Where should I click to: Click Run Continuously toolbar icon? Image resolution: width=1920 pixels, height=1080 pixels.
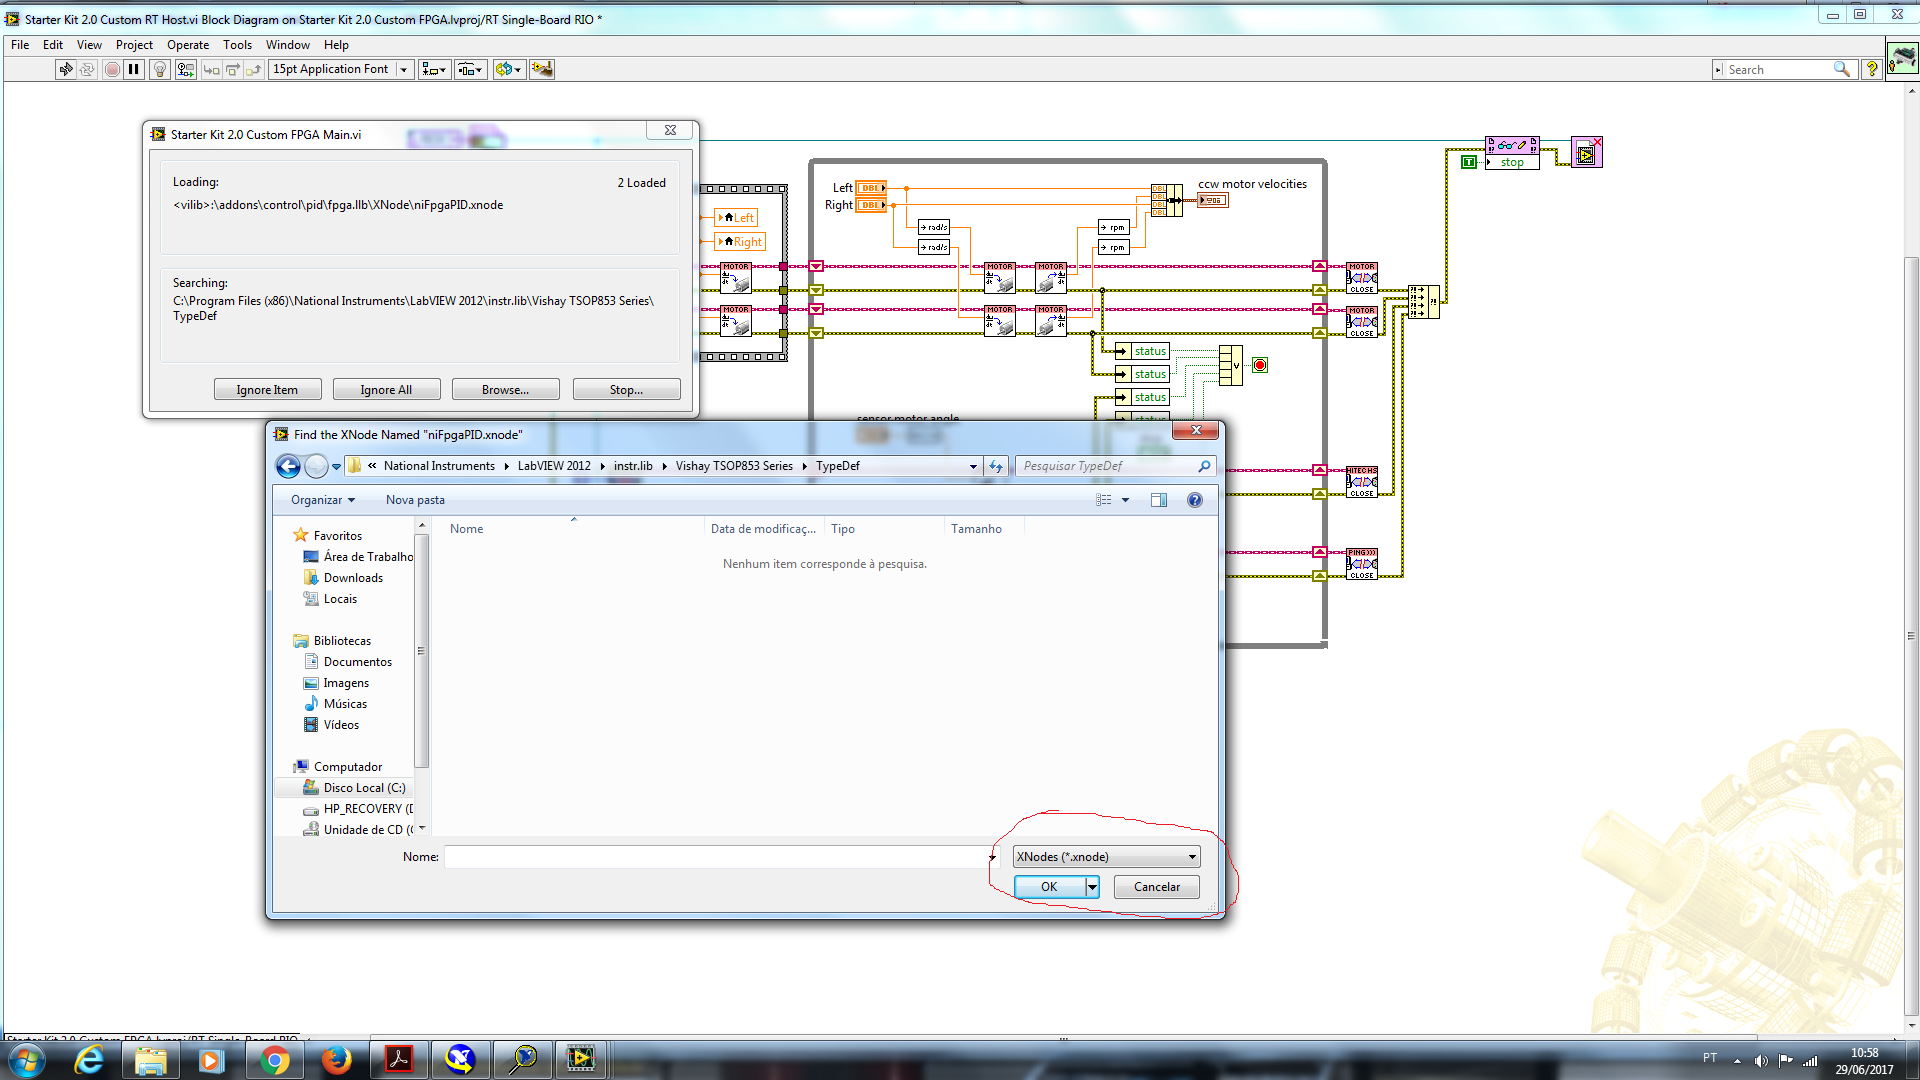coord(88,69)
